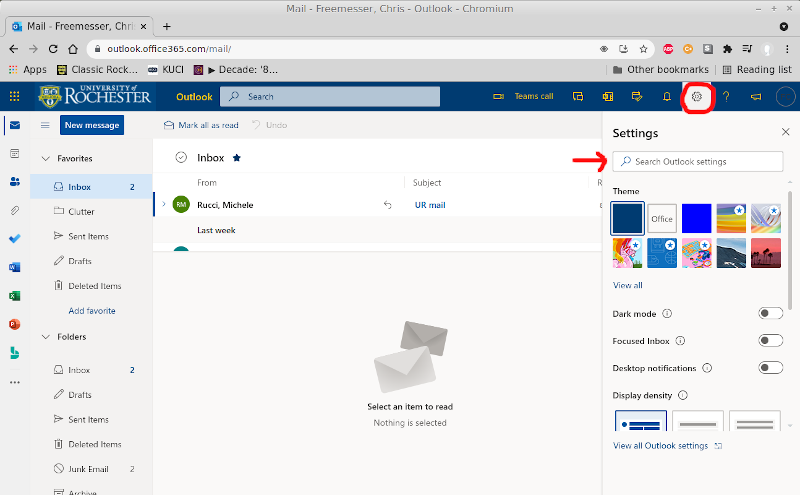Open the Calendar icon in left rail
Image resolution: width=800 pixels, height=495 pixels.
click(x=14, y=153)
